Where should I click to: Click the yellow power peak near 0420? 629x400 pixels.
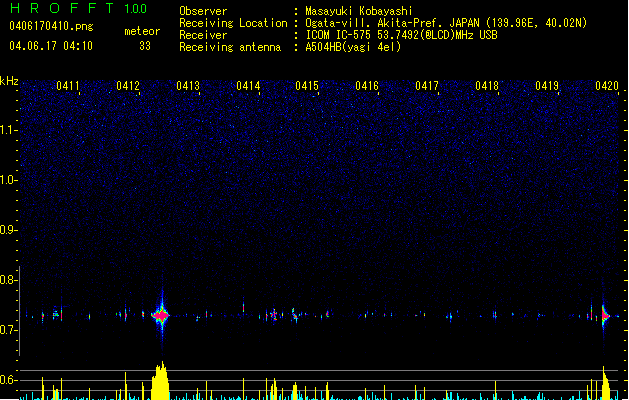[x=606, y=384]
